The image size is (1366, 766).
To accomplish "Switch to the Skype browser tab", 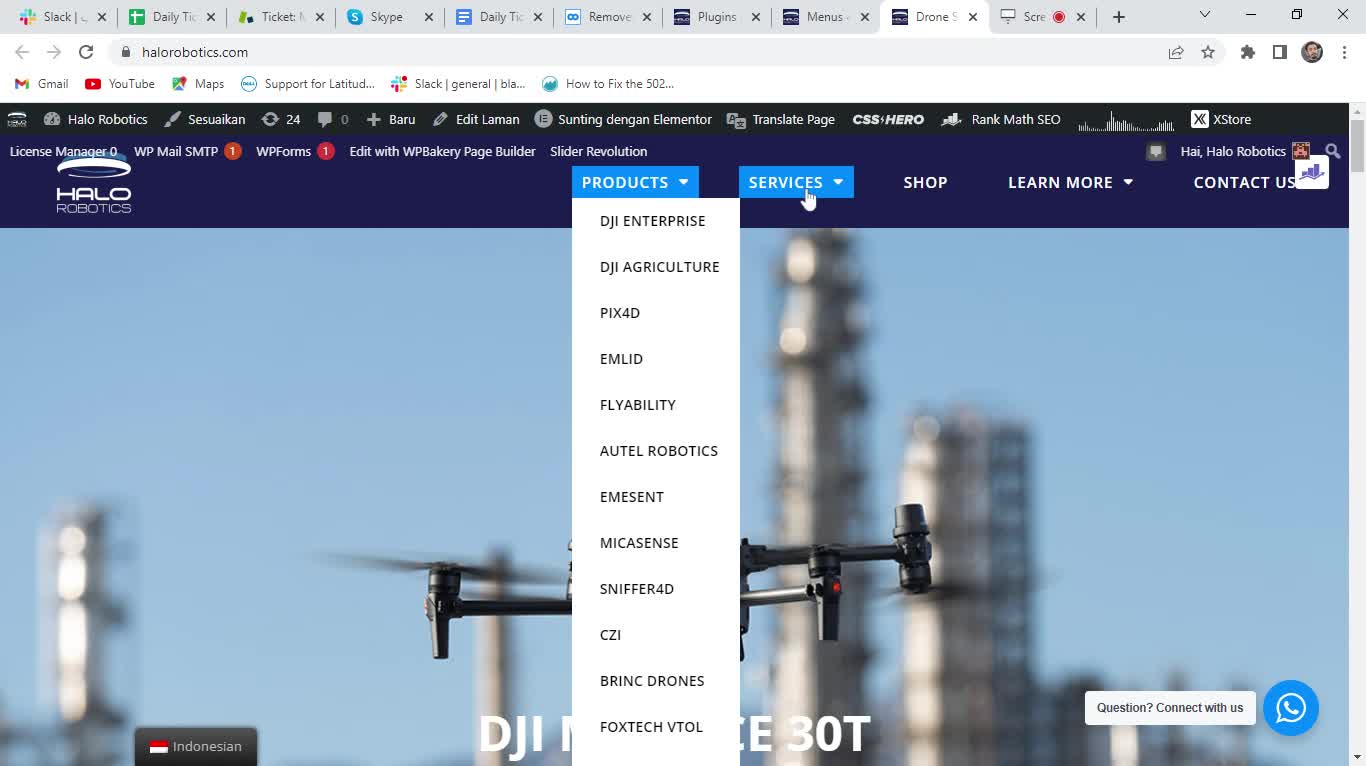I will pos(386,17).
